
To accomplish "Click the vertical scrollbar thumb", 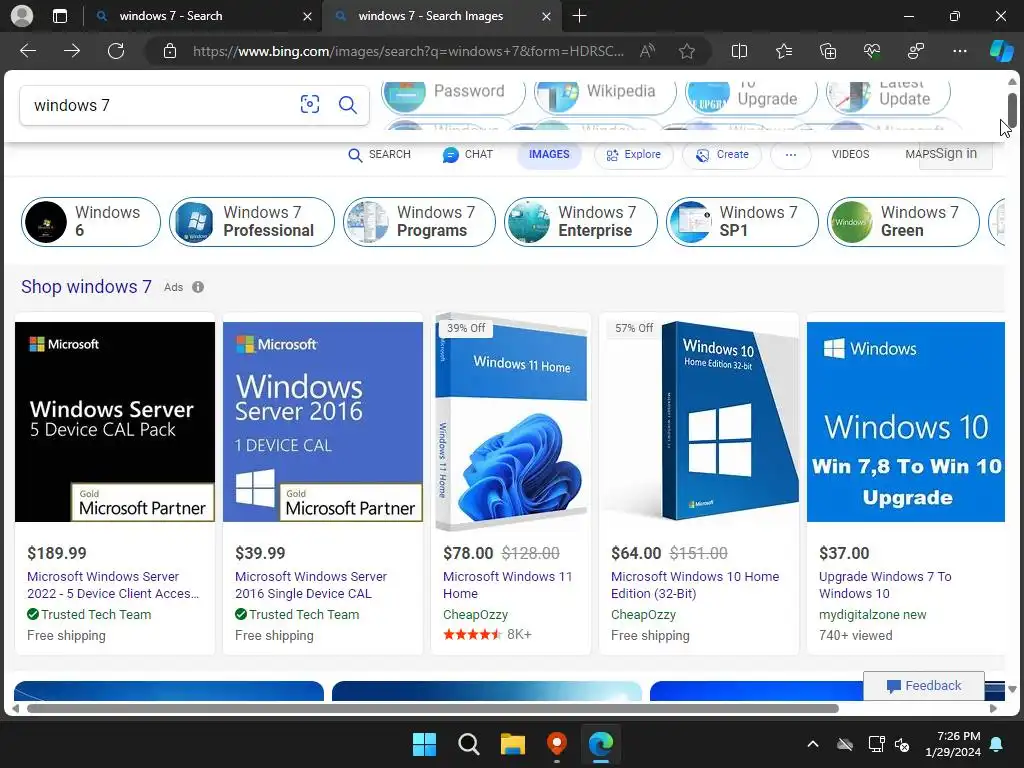I will (1012, 109).
